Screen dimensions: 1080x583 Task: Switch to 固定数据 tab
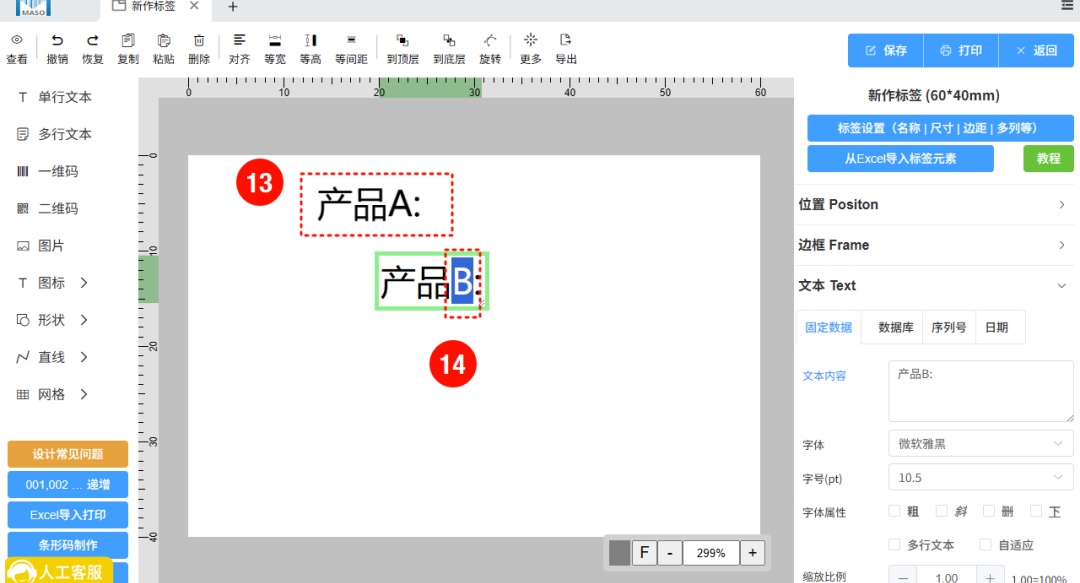pos(829,327)
